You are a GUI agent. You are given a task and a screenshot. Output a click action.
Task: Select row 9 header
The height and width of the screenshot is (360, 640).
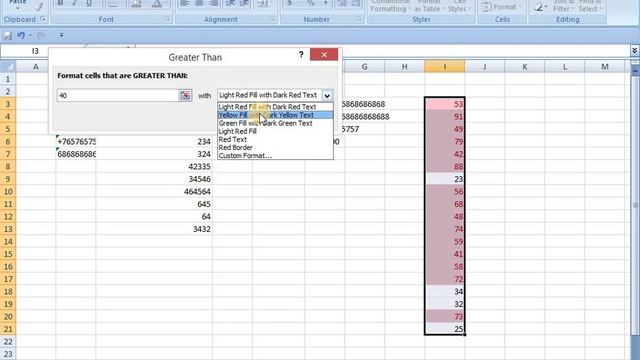click(8, 179)
